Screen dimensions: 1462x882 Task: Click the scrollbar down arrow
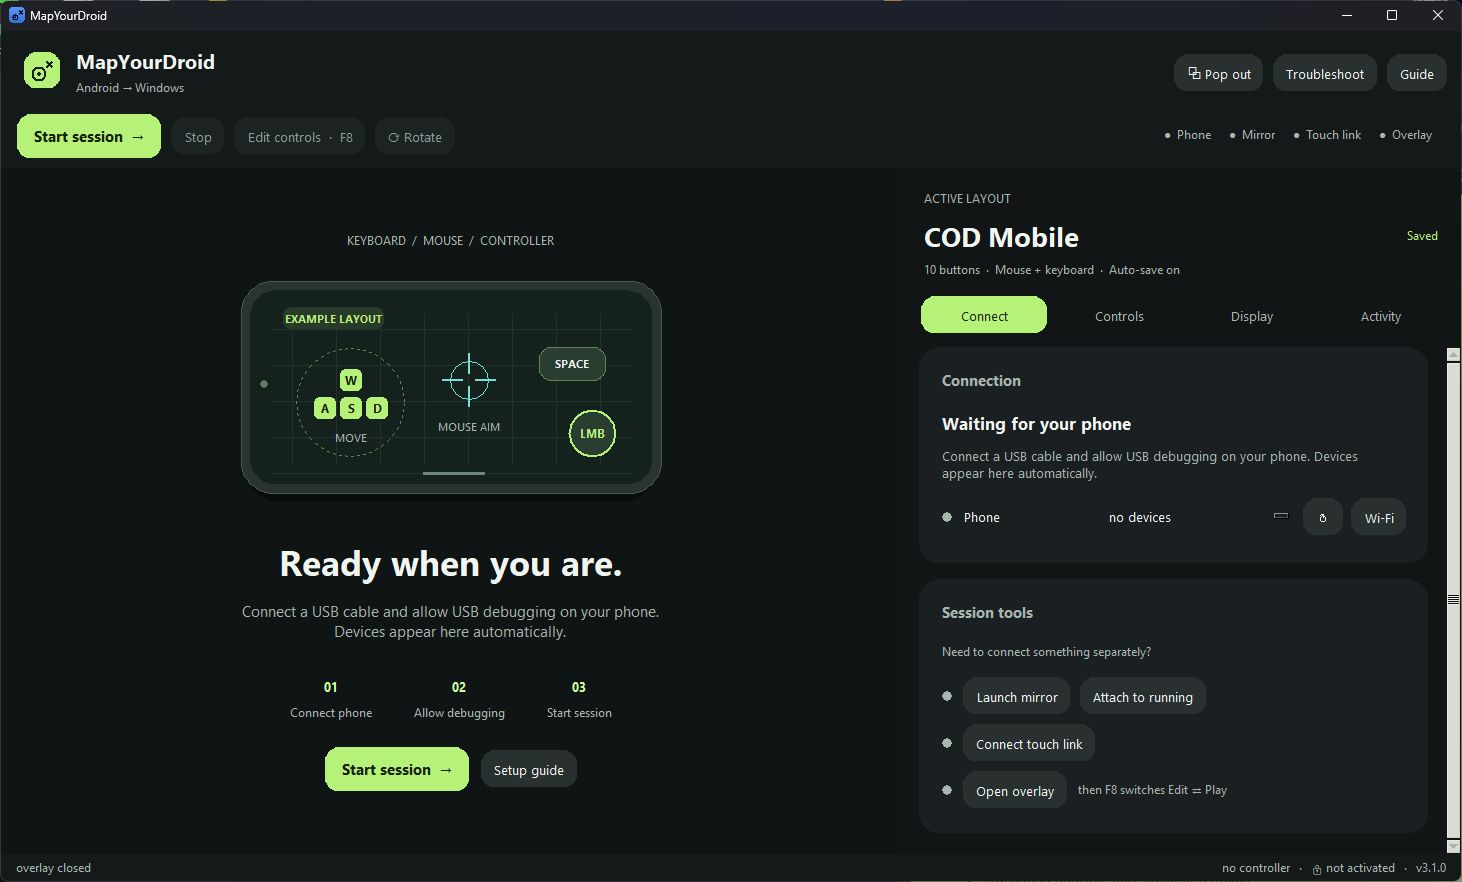(x=1454, y=846)
